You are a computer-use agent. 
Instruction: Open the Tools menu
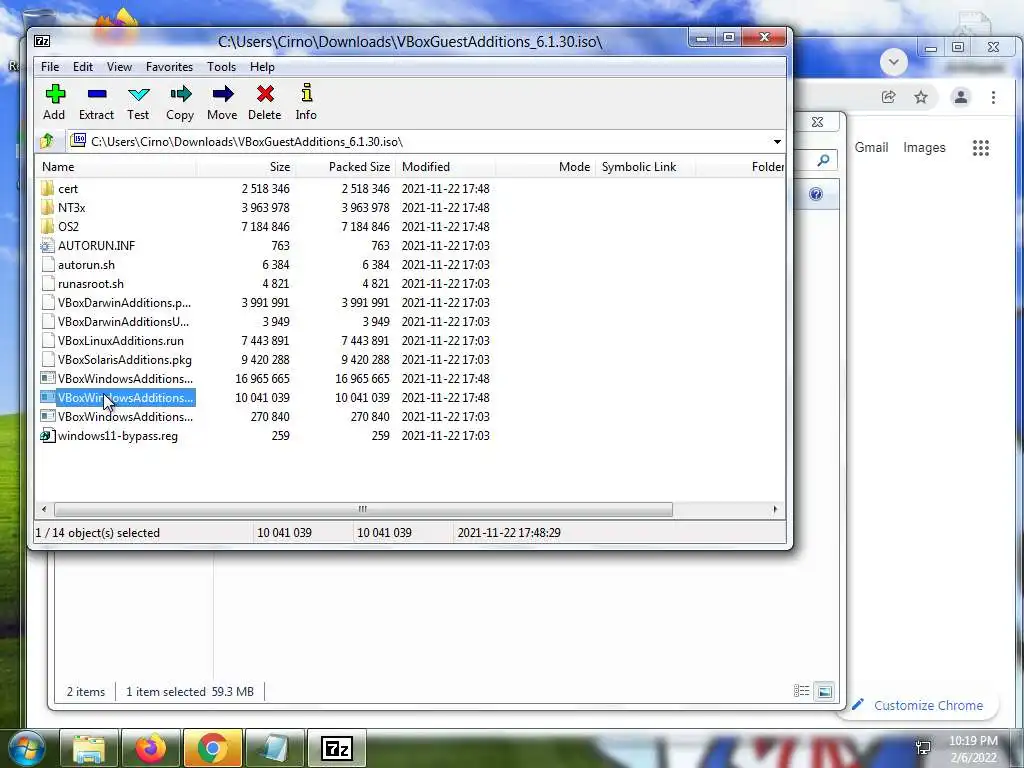pyautogui.click(x=221, y=67)
